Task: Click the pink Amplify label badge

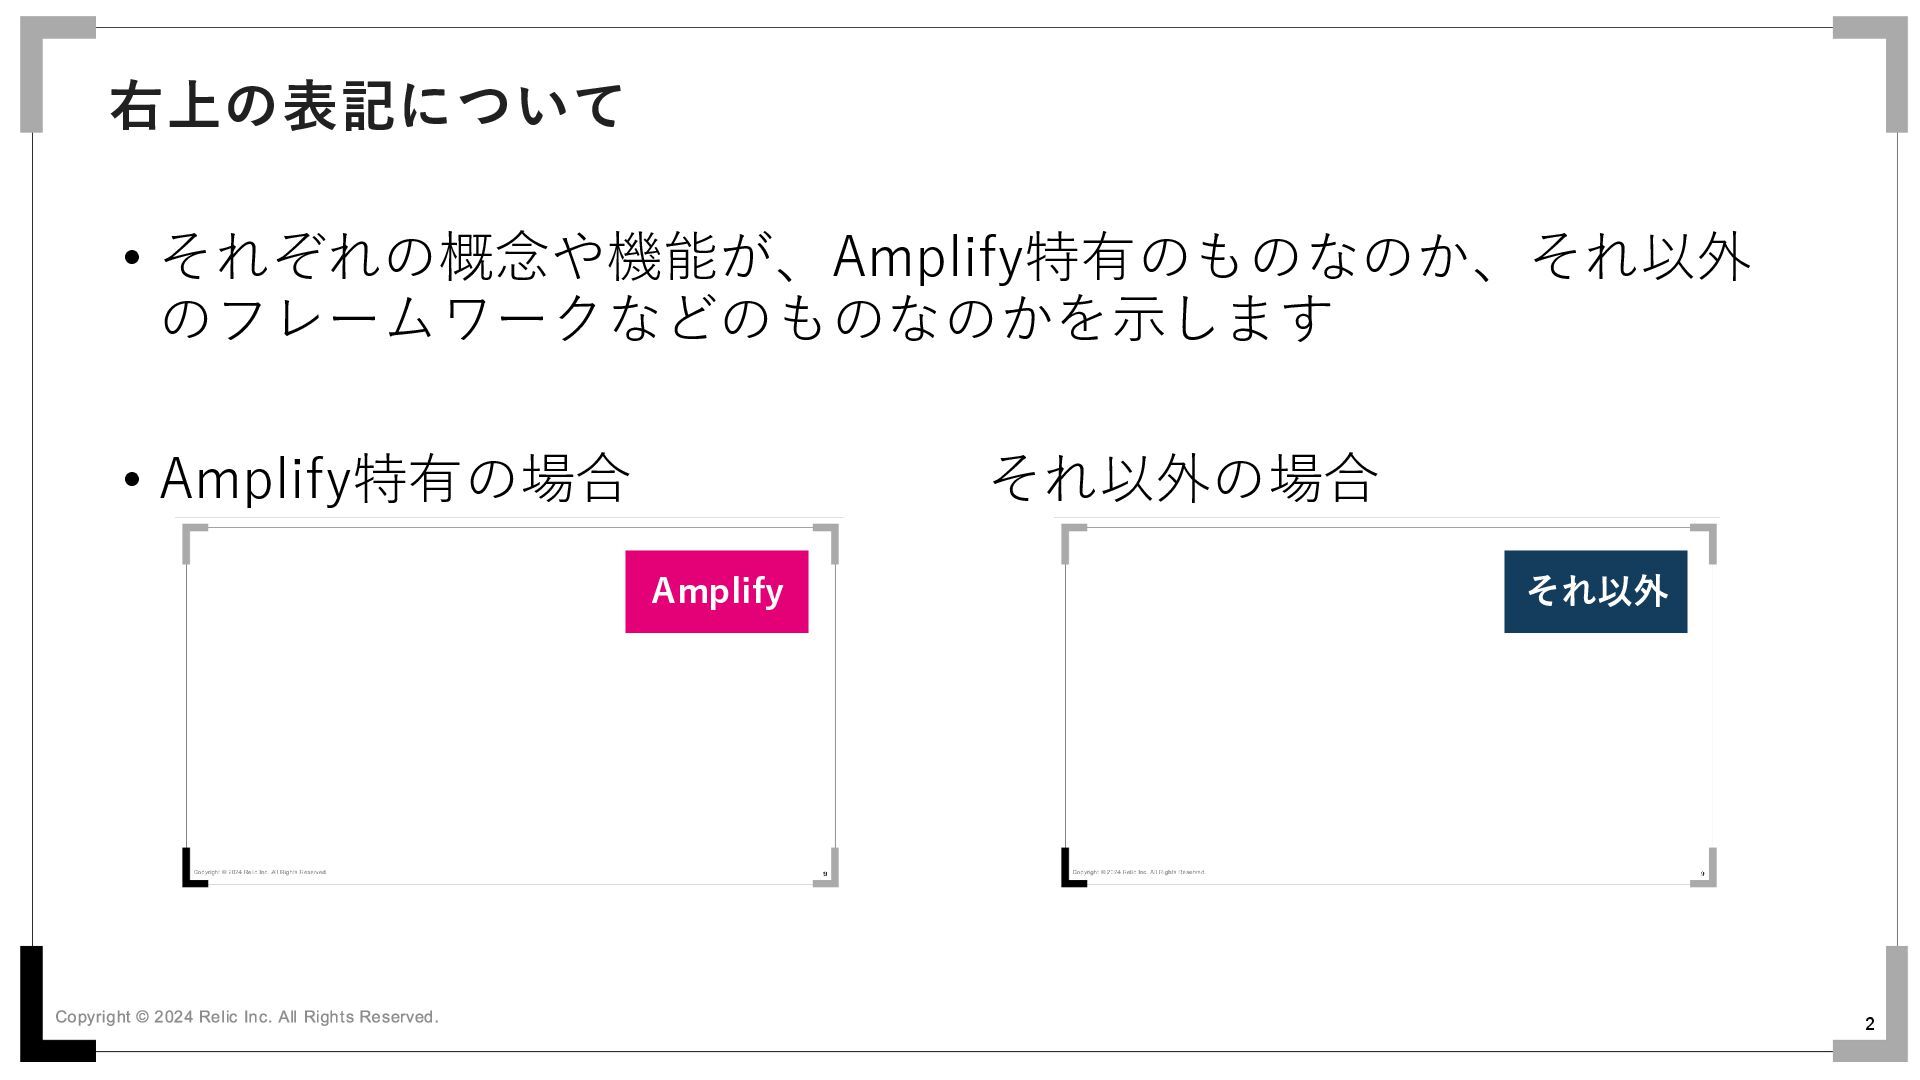Action: tap(716, 591)
